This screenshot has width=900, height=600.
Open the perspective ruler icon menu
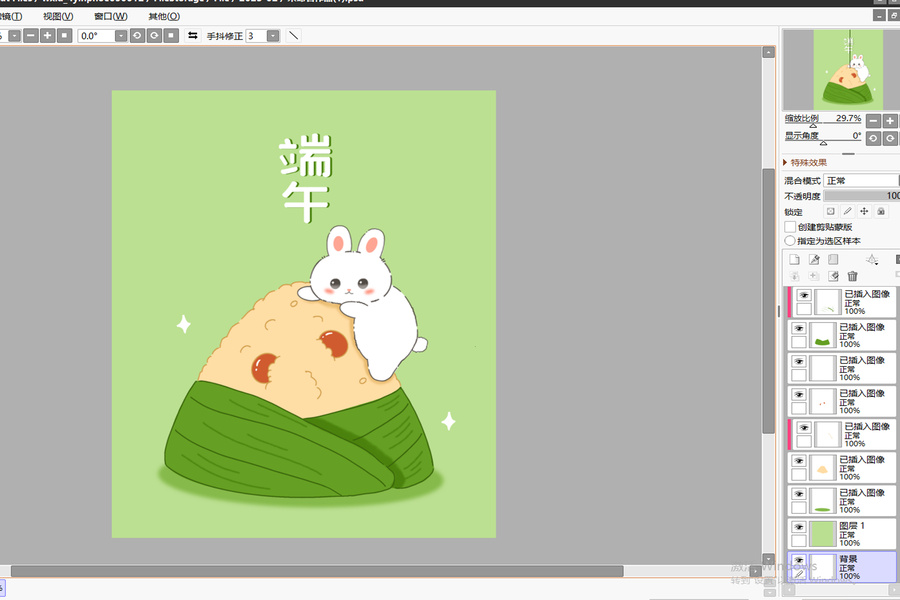872,260
